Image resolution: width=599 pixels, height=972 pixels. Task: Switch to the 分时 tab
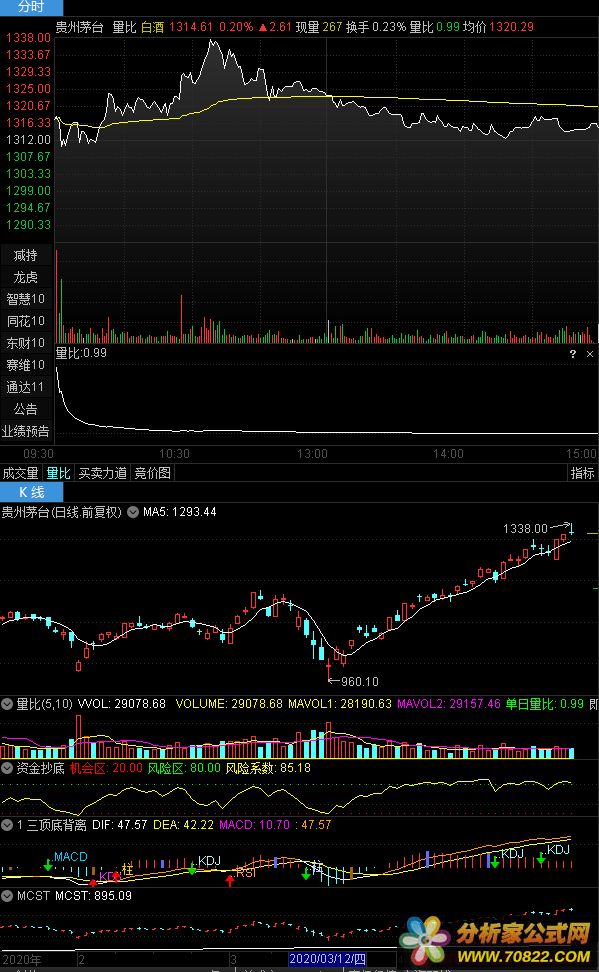point(31,7)
